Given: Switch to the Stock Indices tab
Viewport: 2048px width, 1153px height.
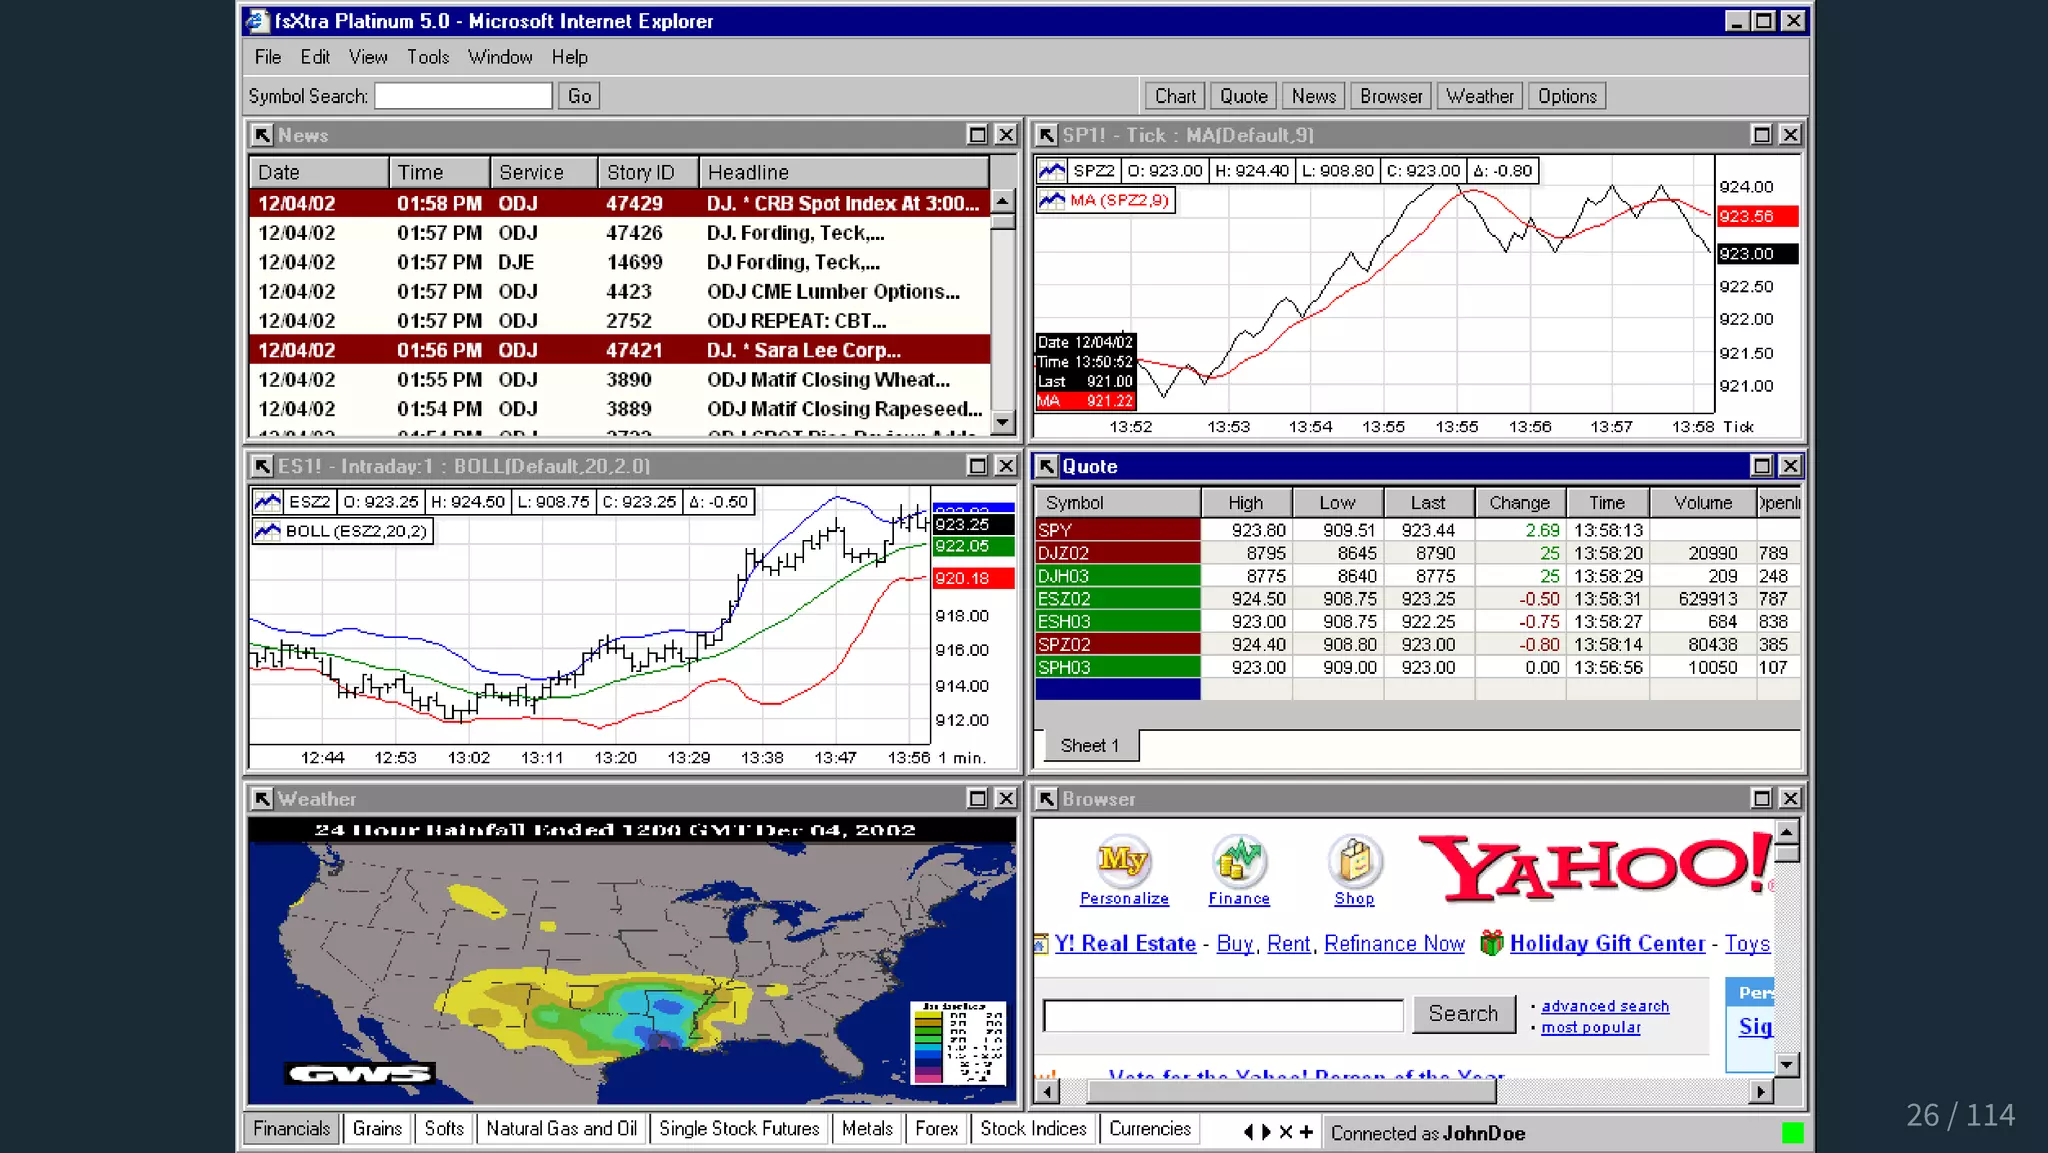Looking at the screenshot, I should tap(1033, 1128).
